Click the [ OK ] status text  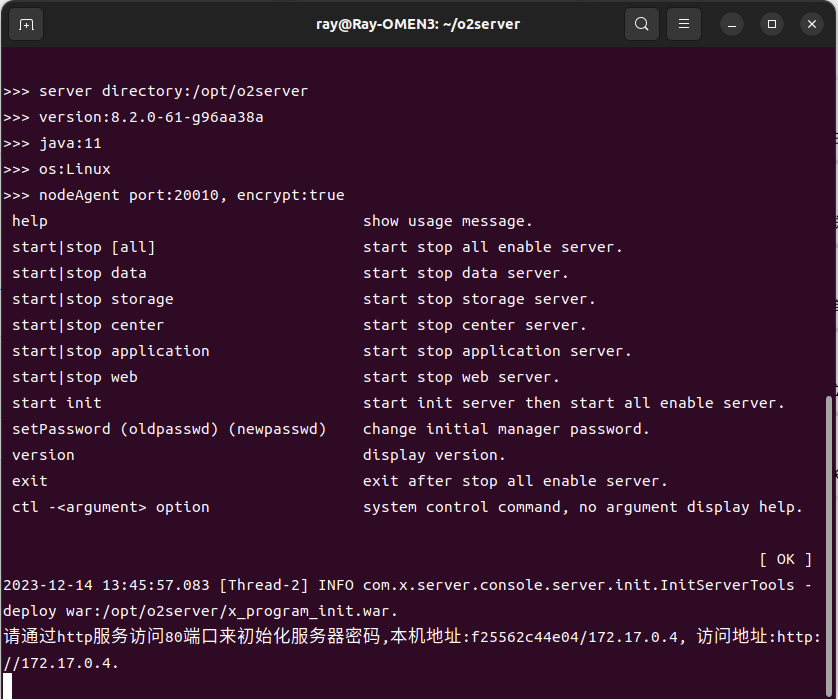785,559
